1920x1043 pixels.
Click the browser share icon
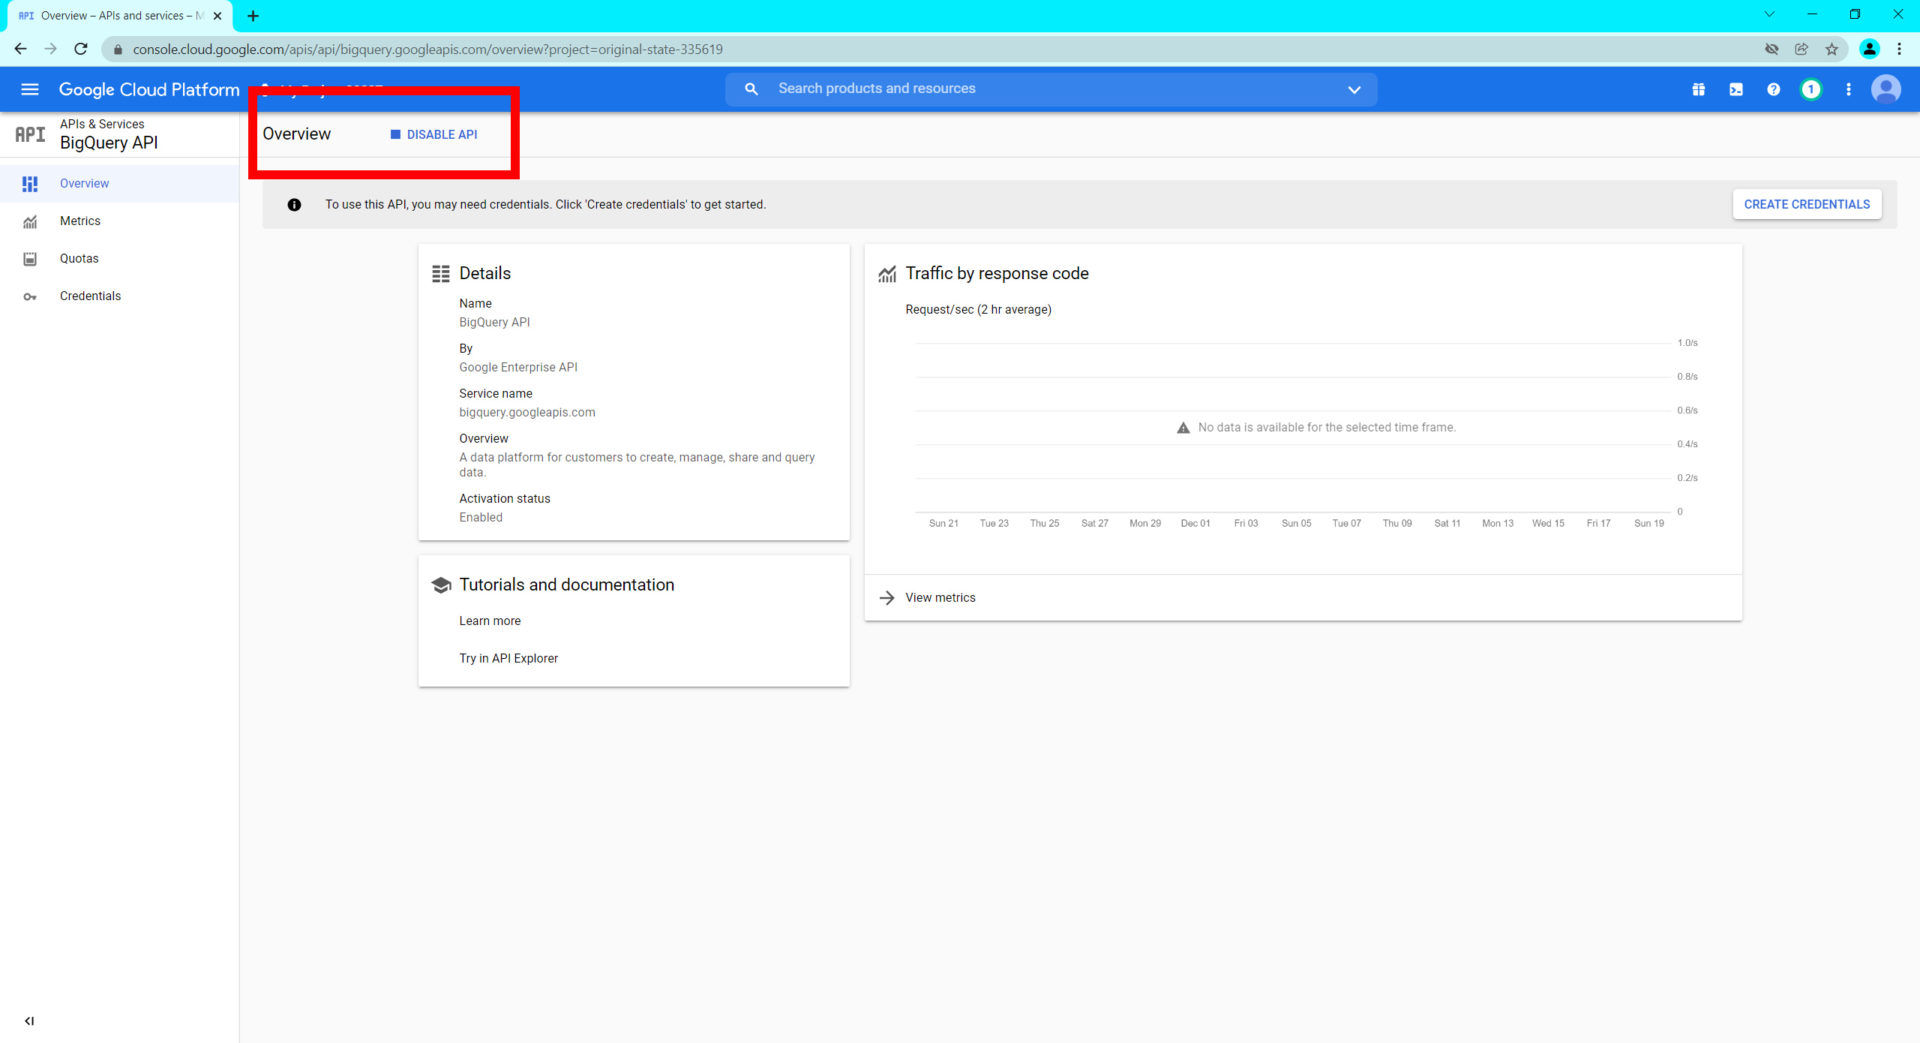tap(1801, 49)
